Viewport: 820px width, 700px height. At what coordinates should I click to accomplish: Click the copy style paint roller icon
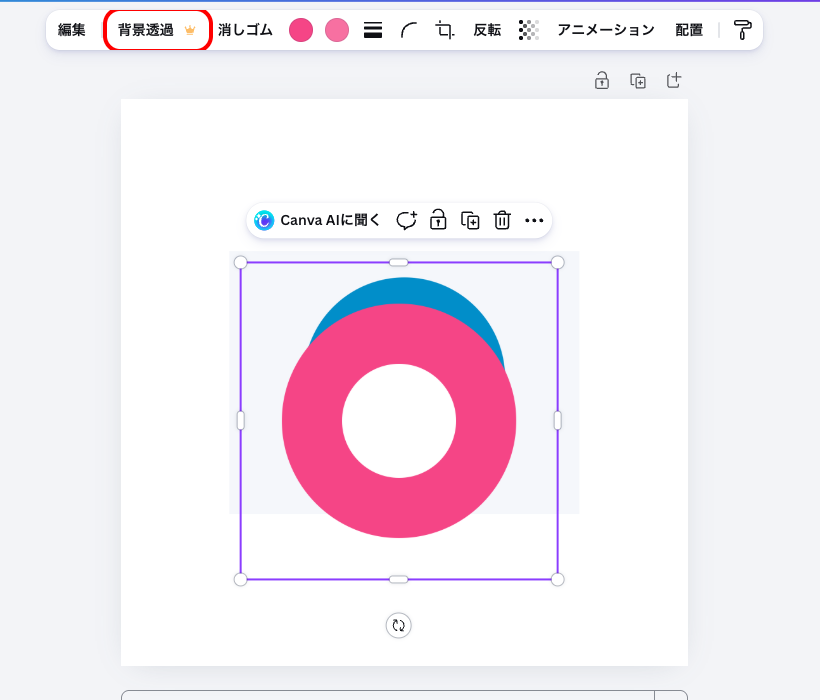pos(743,30)
